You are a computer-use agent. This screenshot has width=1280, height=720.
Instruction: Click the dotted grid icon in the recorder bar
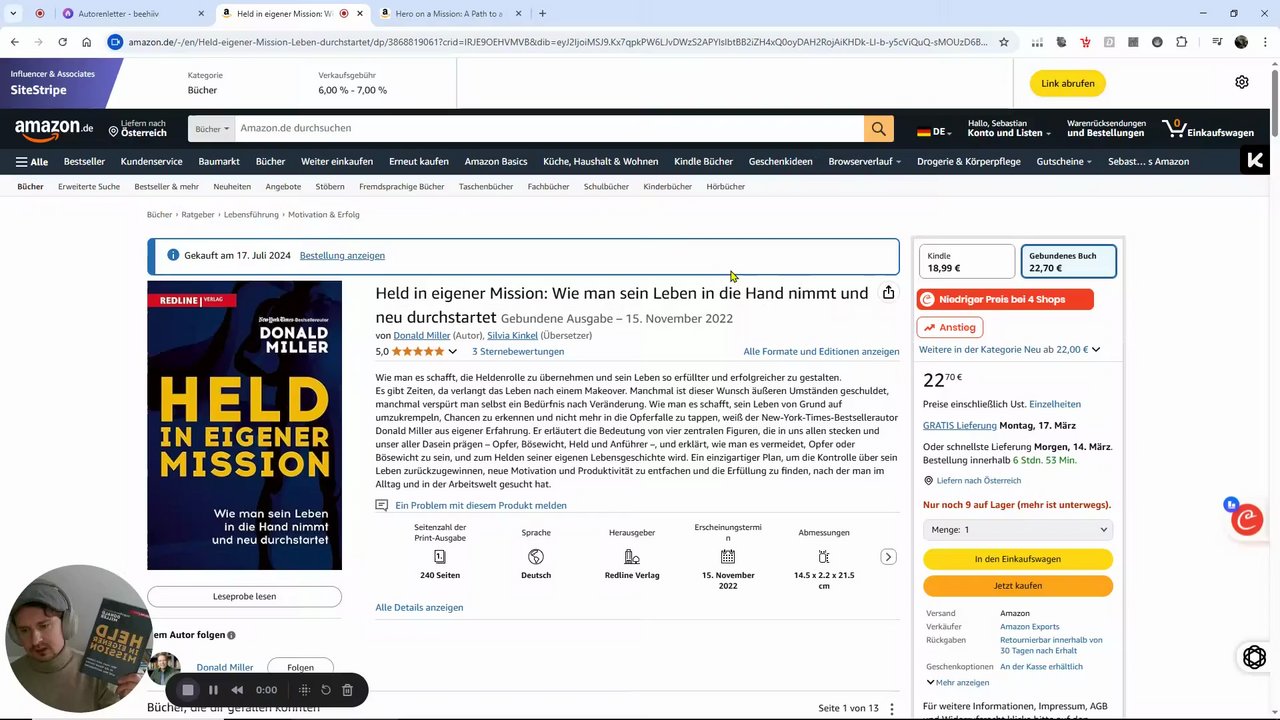305,690
